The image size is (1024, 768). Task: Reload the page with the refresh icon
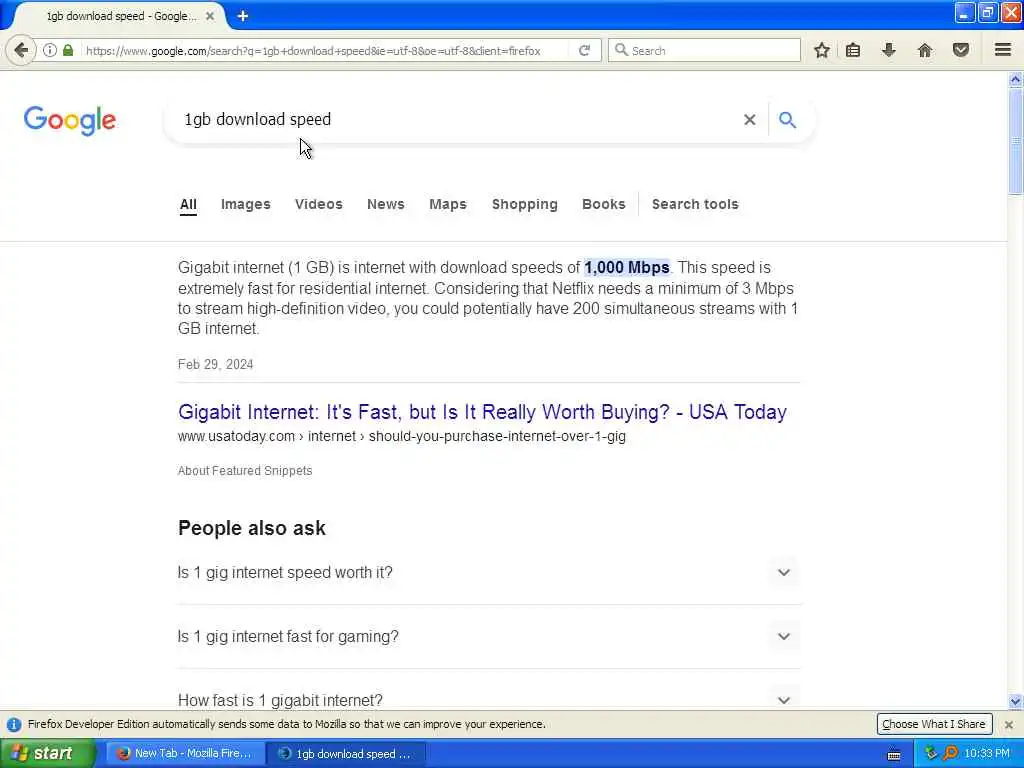pyautogui.click(x=584, y=50)
